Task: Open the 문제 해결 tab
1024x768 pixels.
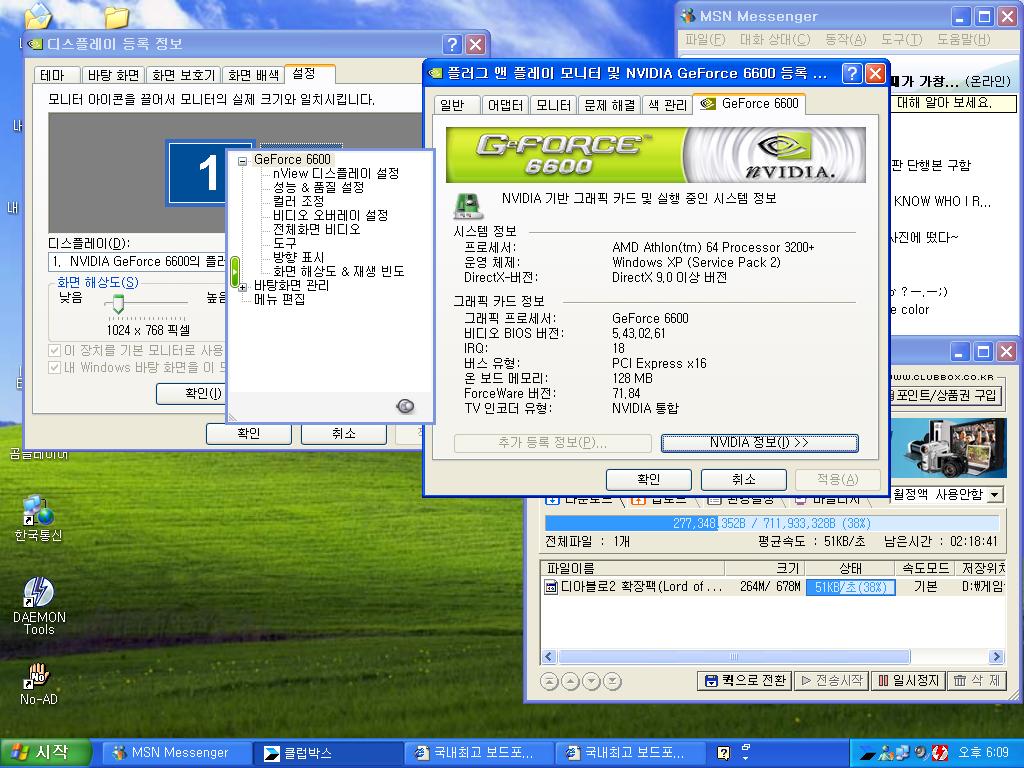Action: point(610,104)
